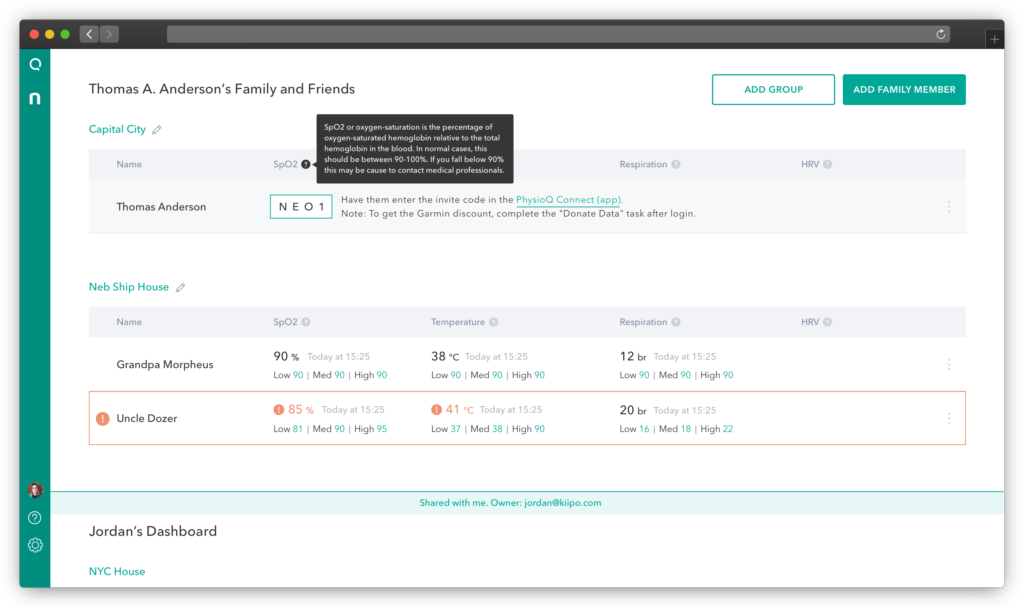Click Respiration info icon in Neb Ship House table
This screenshot has height=607, width=1024.
click(x=676, y=322)
